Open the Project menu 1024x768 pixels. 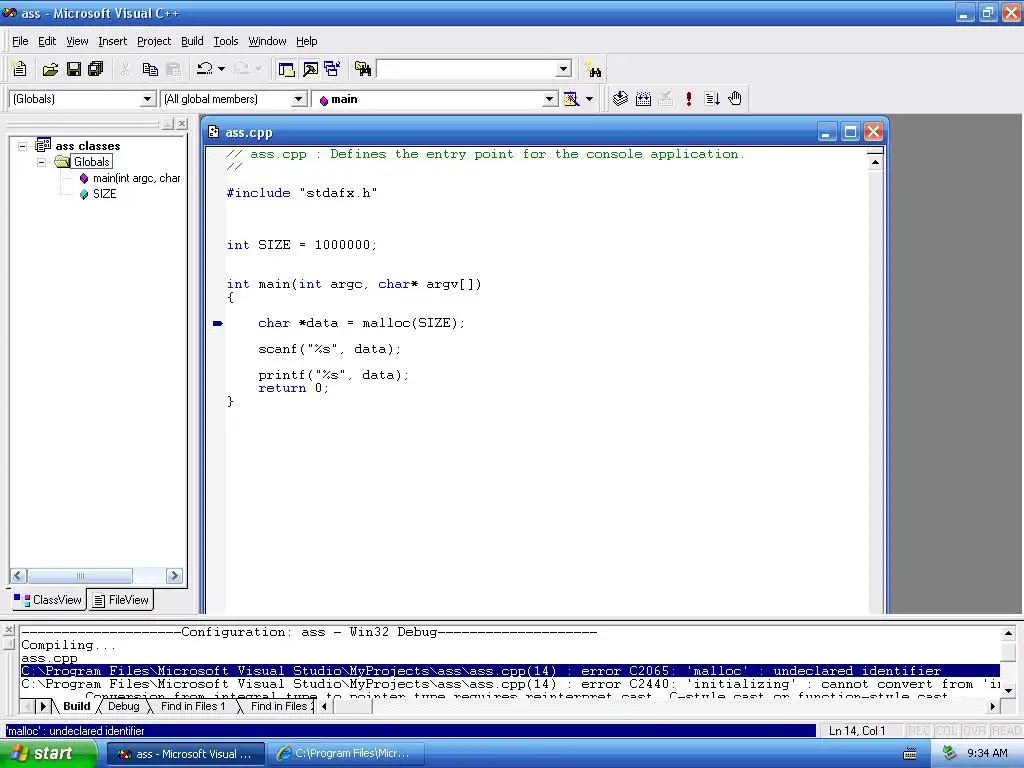pyautogui.click(x=154, y=41)
